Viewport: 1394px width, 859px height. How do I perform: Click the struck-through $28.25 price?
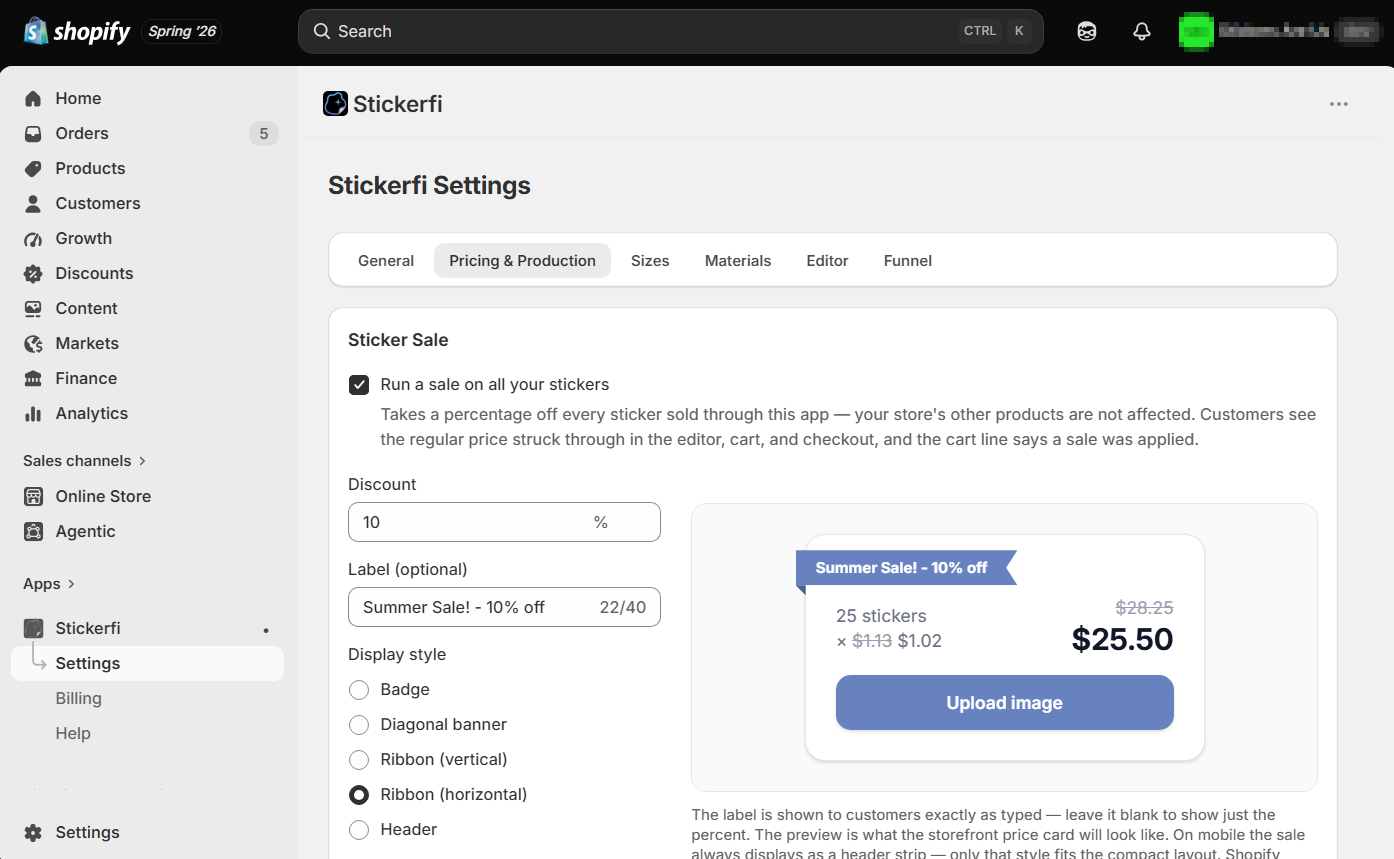(x=1144, y=608)
